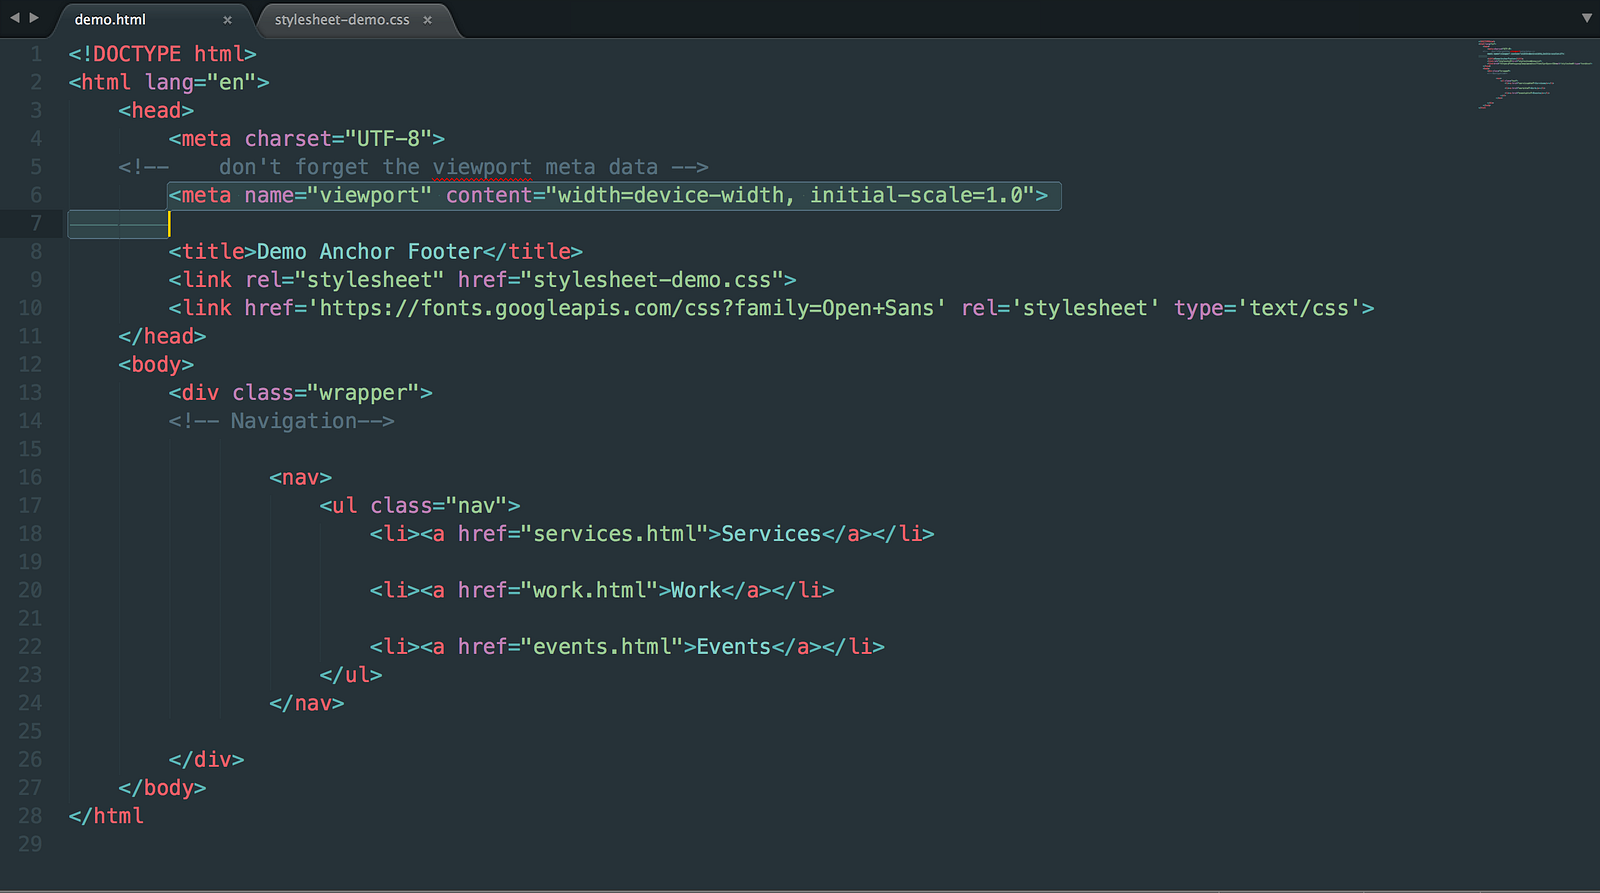
Task: Close the demo.html tab
Action: pos(227,20)
